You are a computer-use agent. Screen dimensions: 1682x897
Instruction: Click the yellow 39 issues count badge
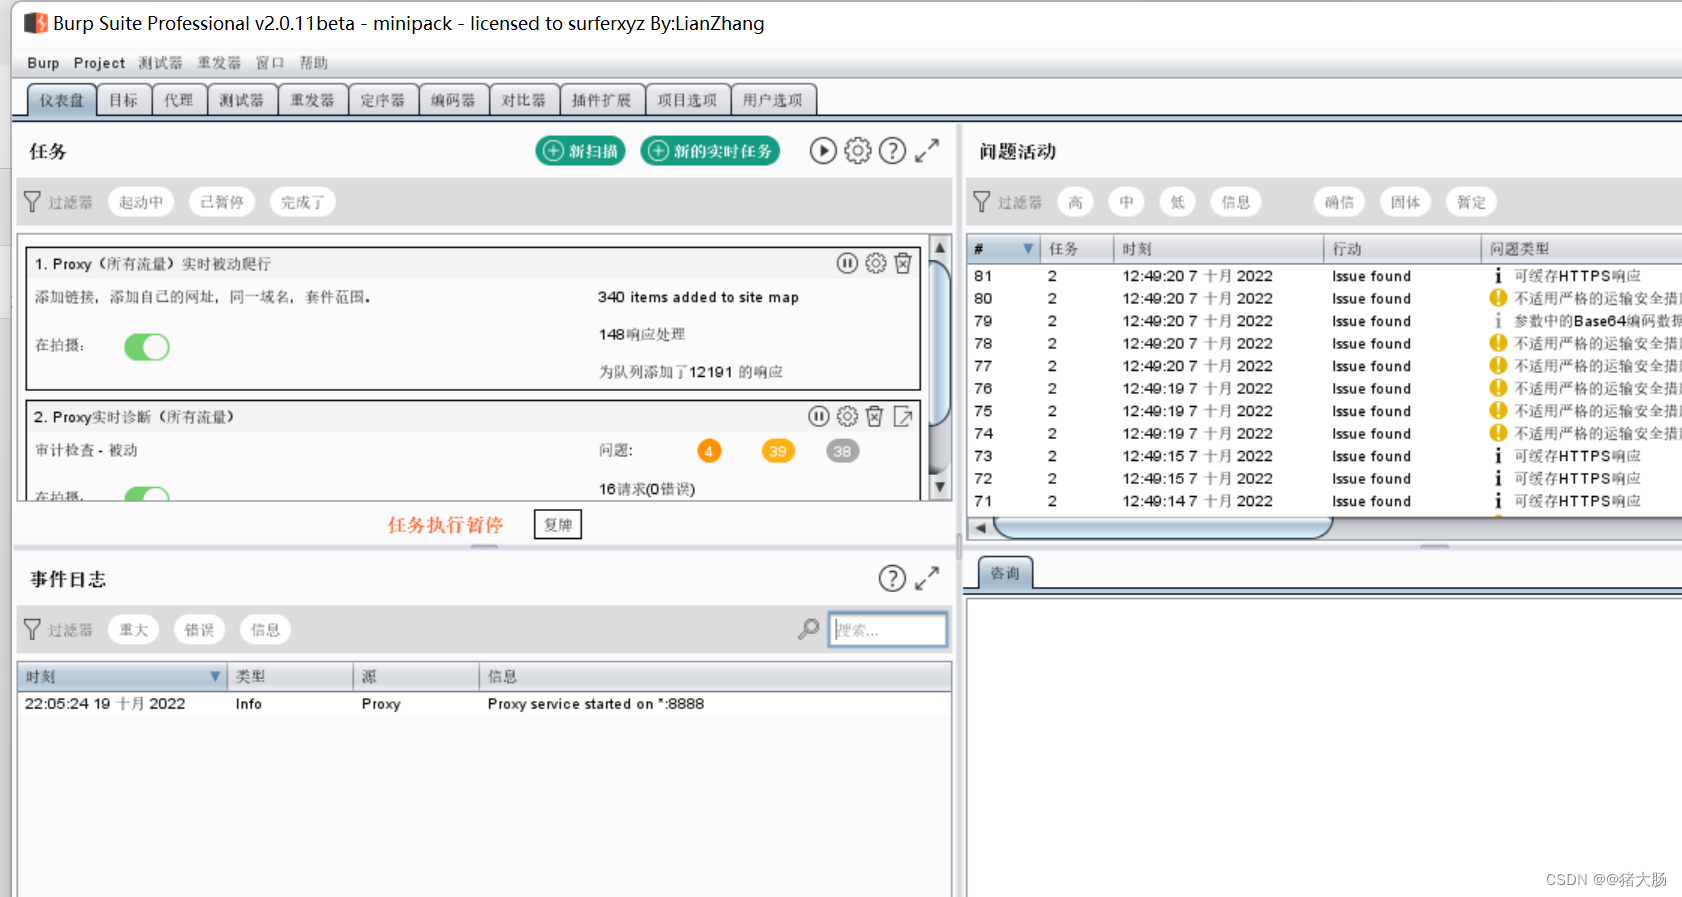778,451
